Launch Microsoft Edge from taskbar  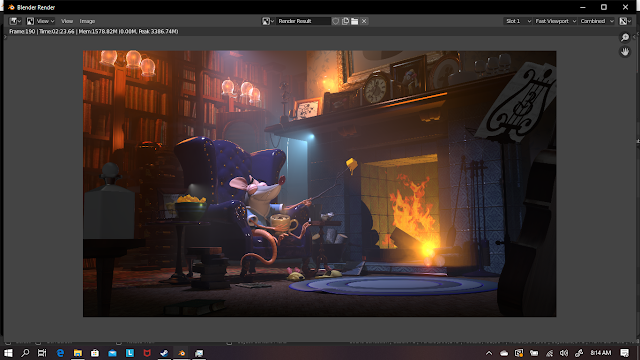click(60, 353)
